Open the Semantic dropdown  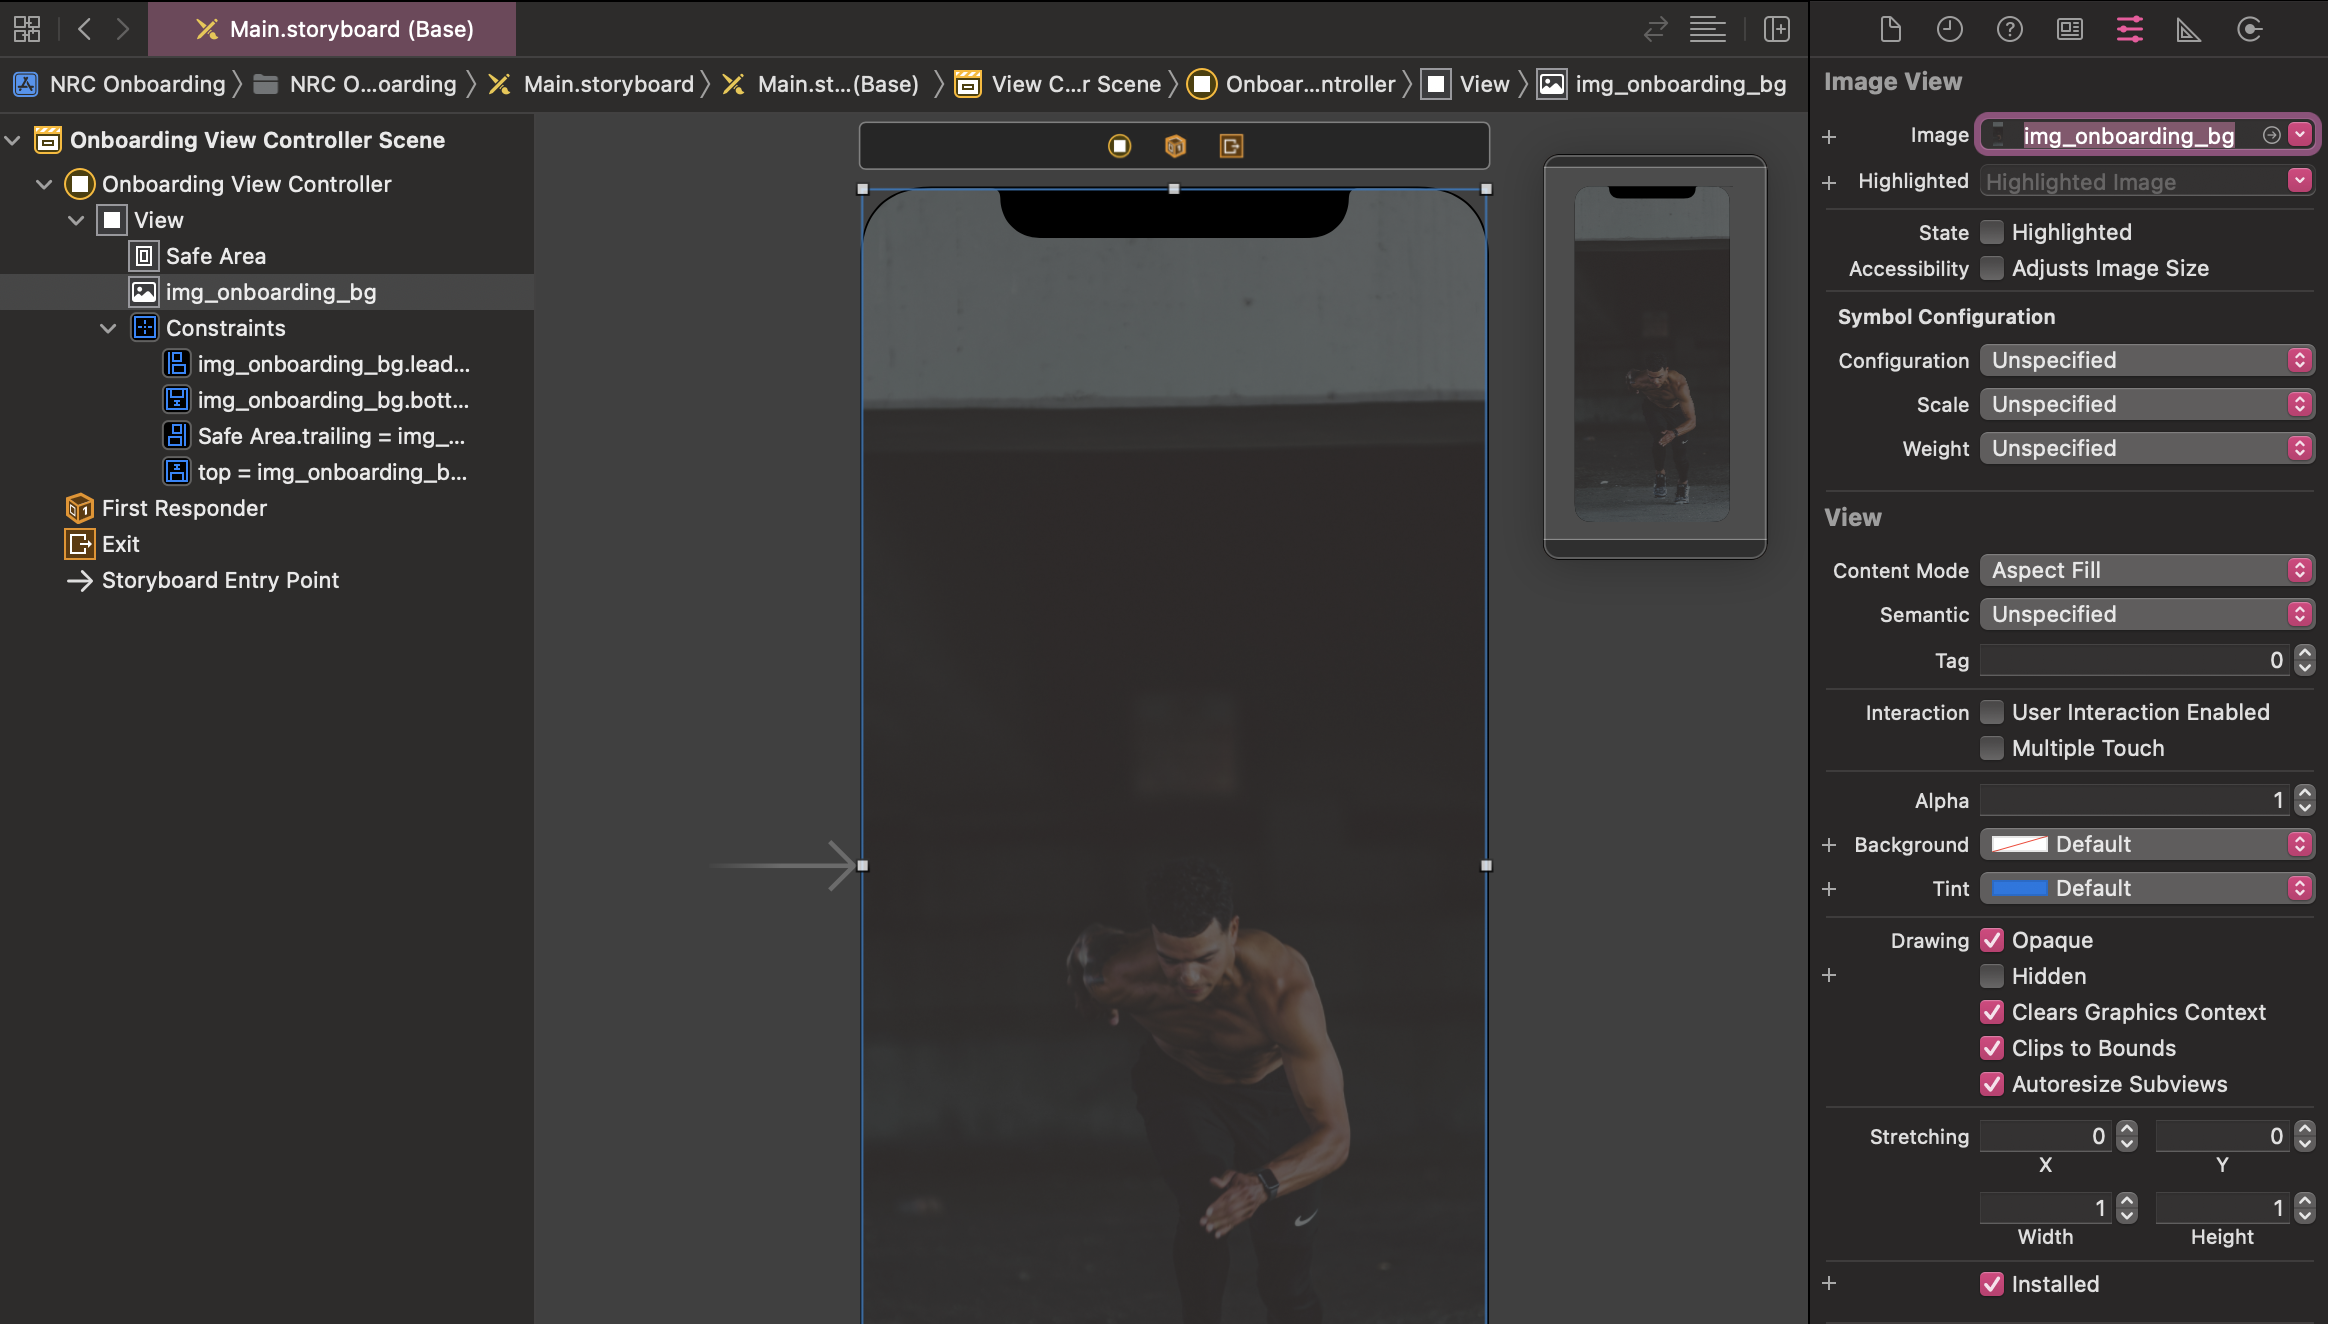[2146, 614]
